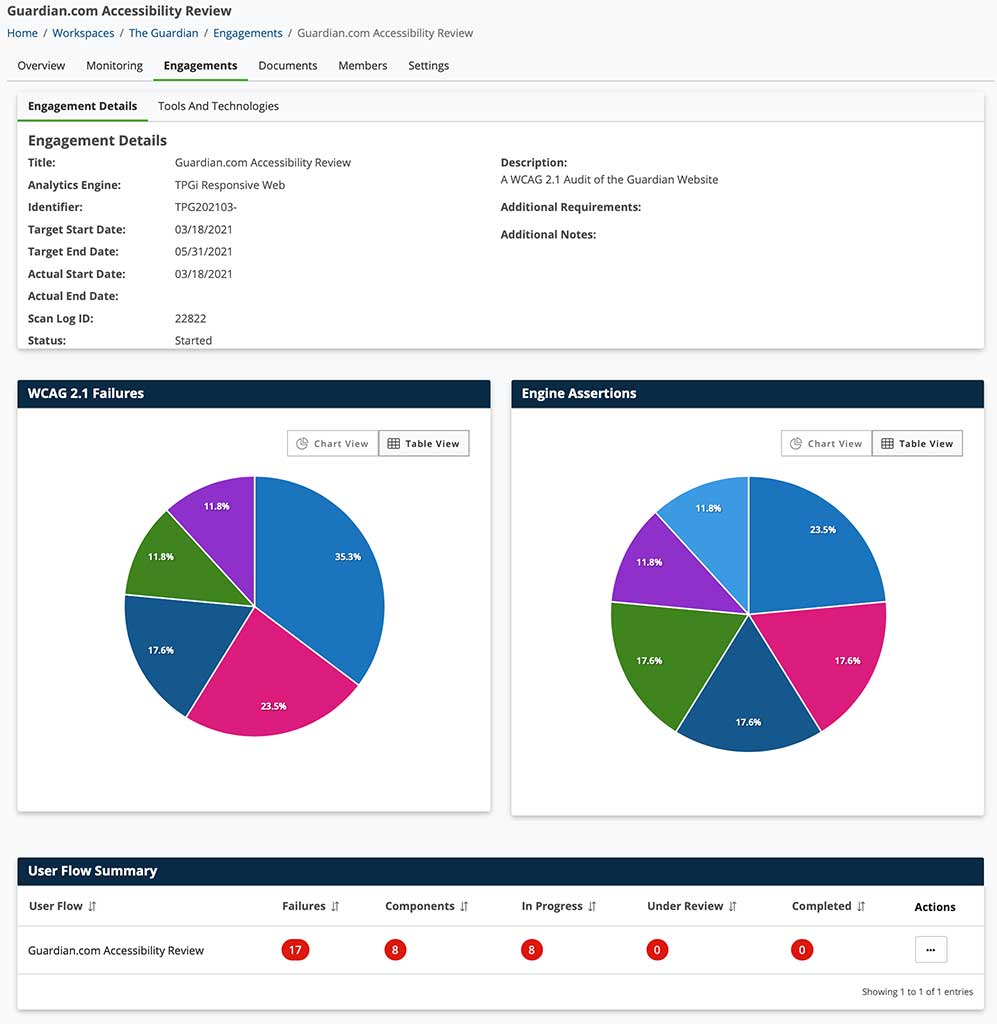Click the Status value Started

click(x=193, y=340)
